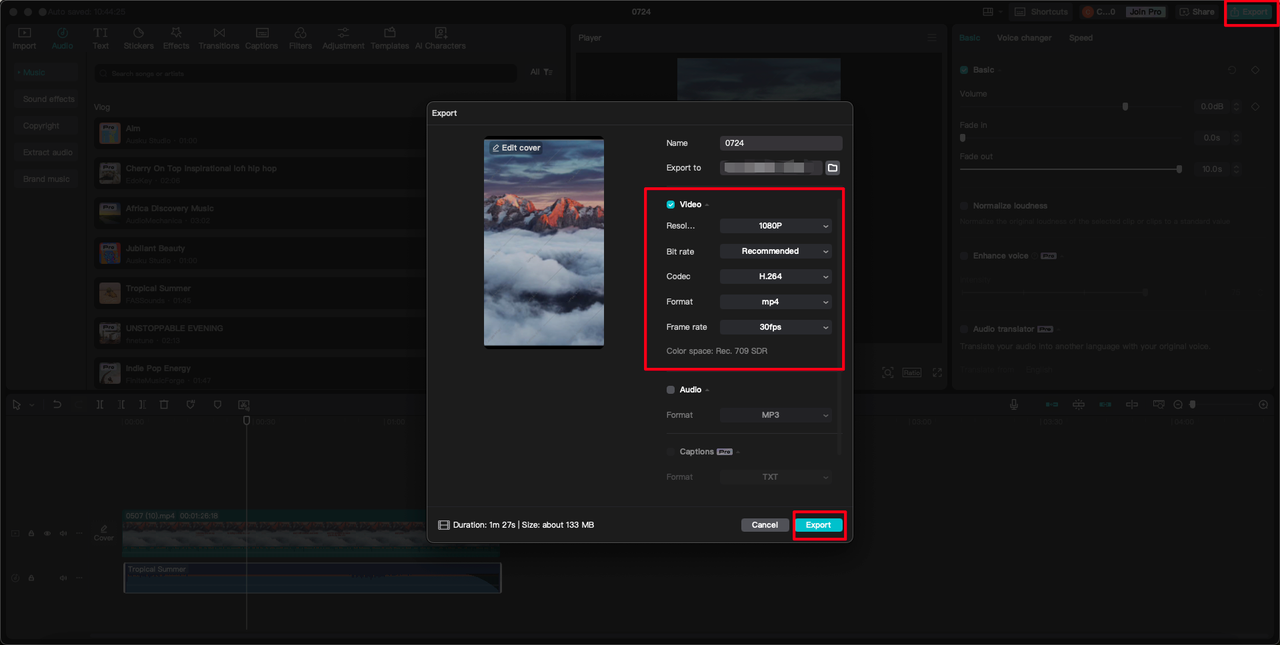Select Music in the audio sidebar
1280x645 pixels.
coord(45,73)
